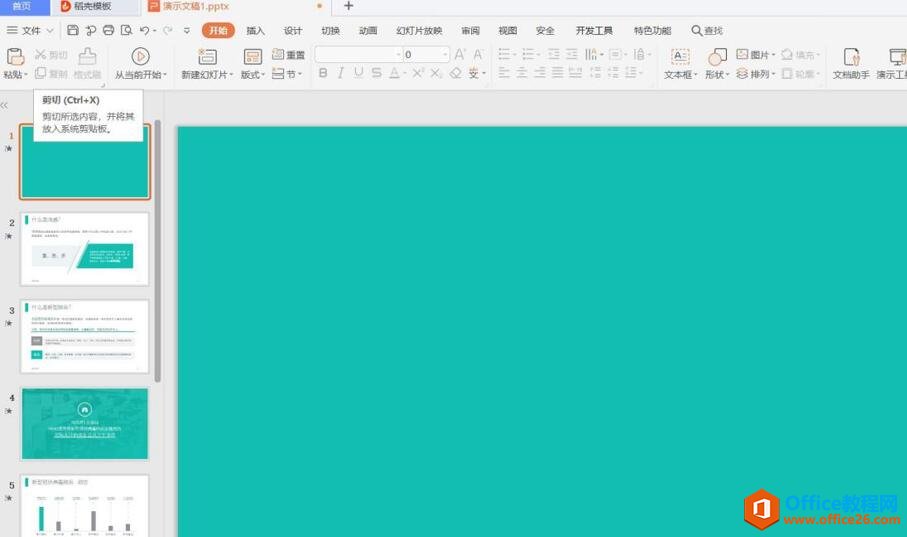Select slide 4 thumbnail in slide panel
The image size is (907, 537).
(x=85, y=423)
